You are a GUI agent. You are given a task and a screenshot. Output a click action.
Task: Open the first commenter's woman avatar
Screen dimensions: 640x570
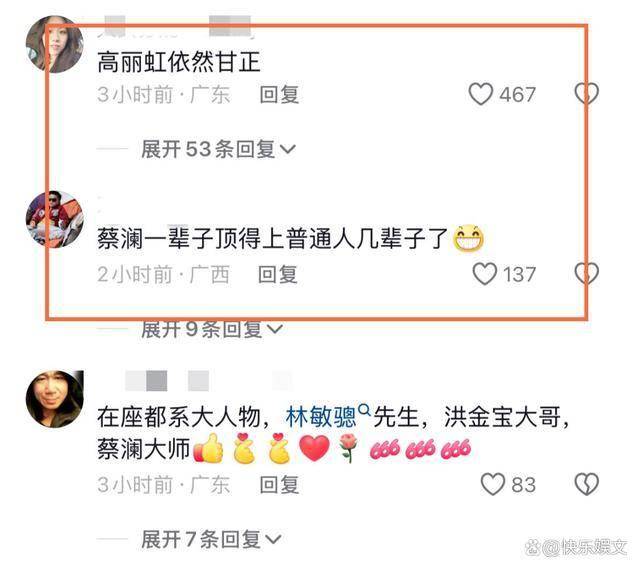[x=55, y=44]
